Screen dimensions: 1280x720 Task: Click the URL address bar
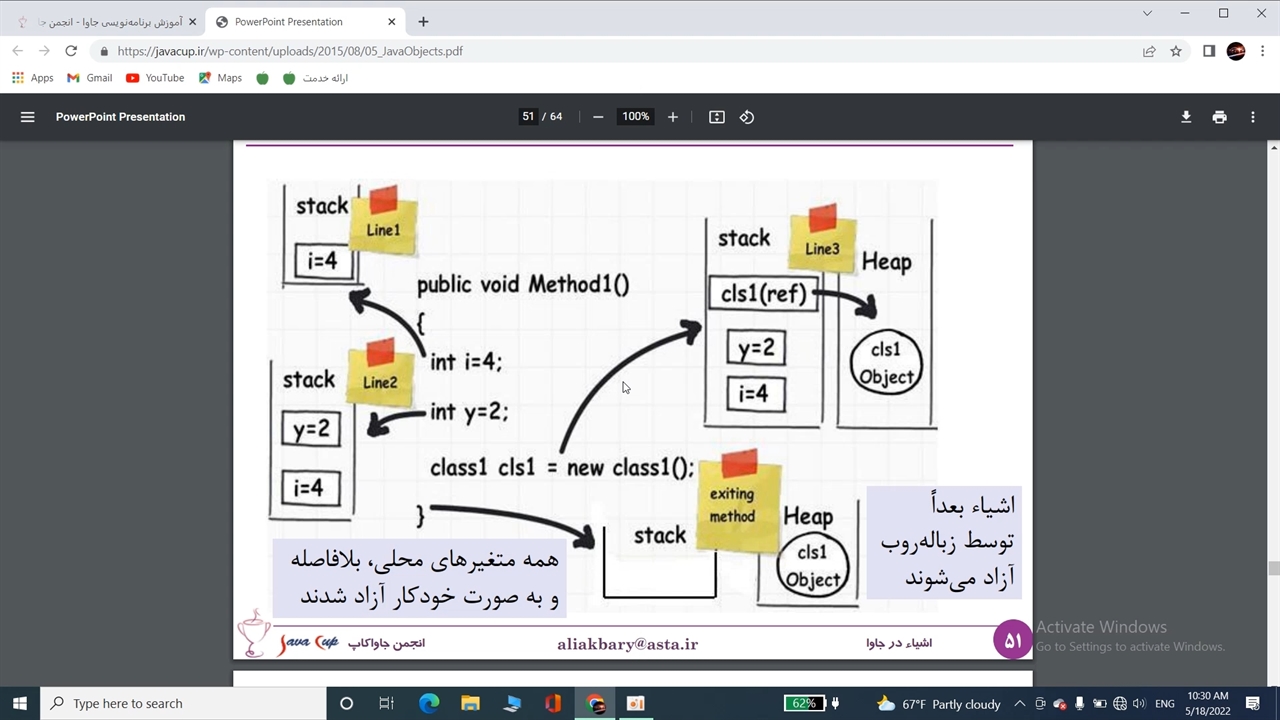(600, 51)
